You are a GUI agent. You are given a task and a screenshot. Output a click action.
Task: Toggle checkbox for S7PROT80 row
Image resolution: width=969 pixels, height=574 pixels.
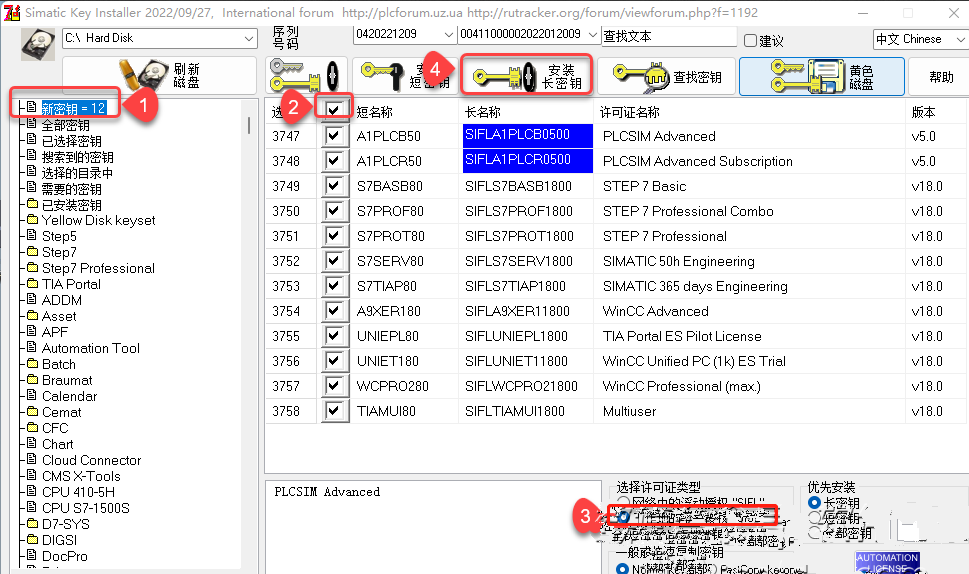(334, 235)
